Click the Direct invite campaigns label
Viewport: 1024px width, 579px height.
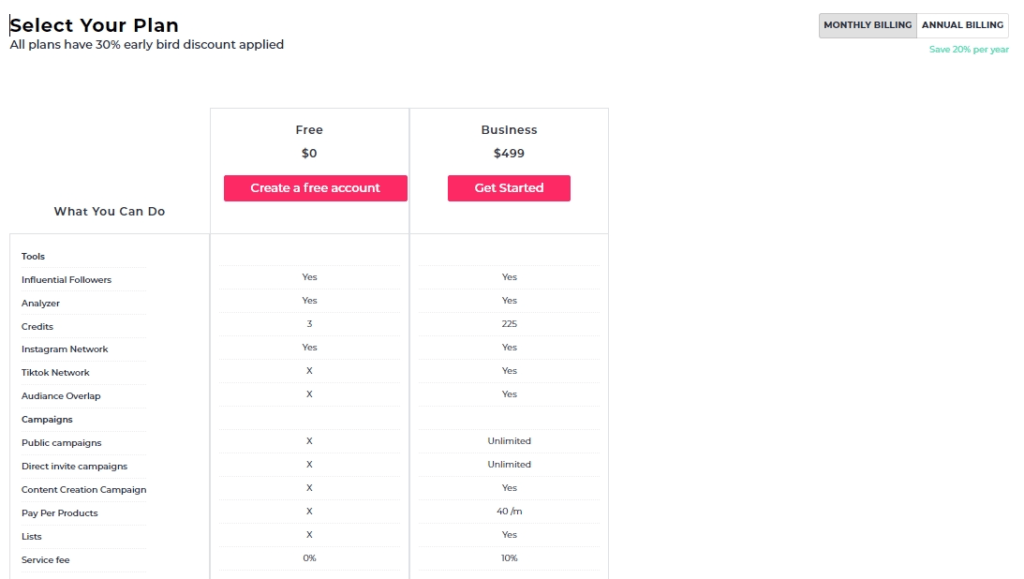74,466
